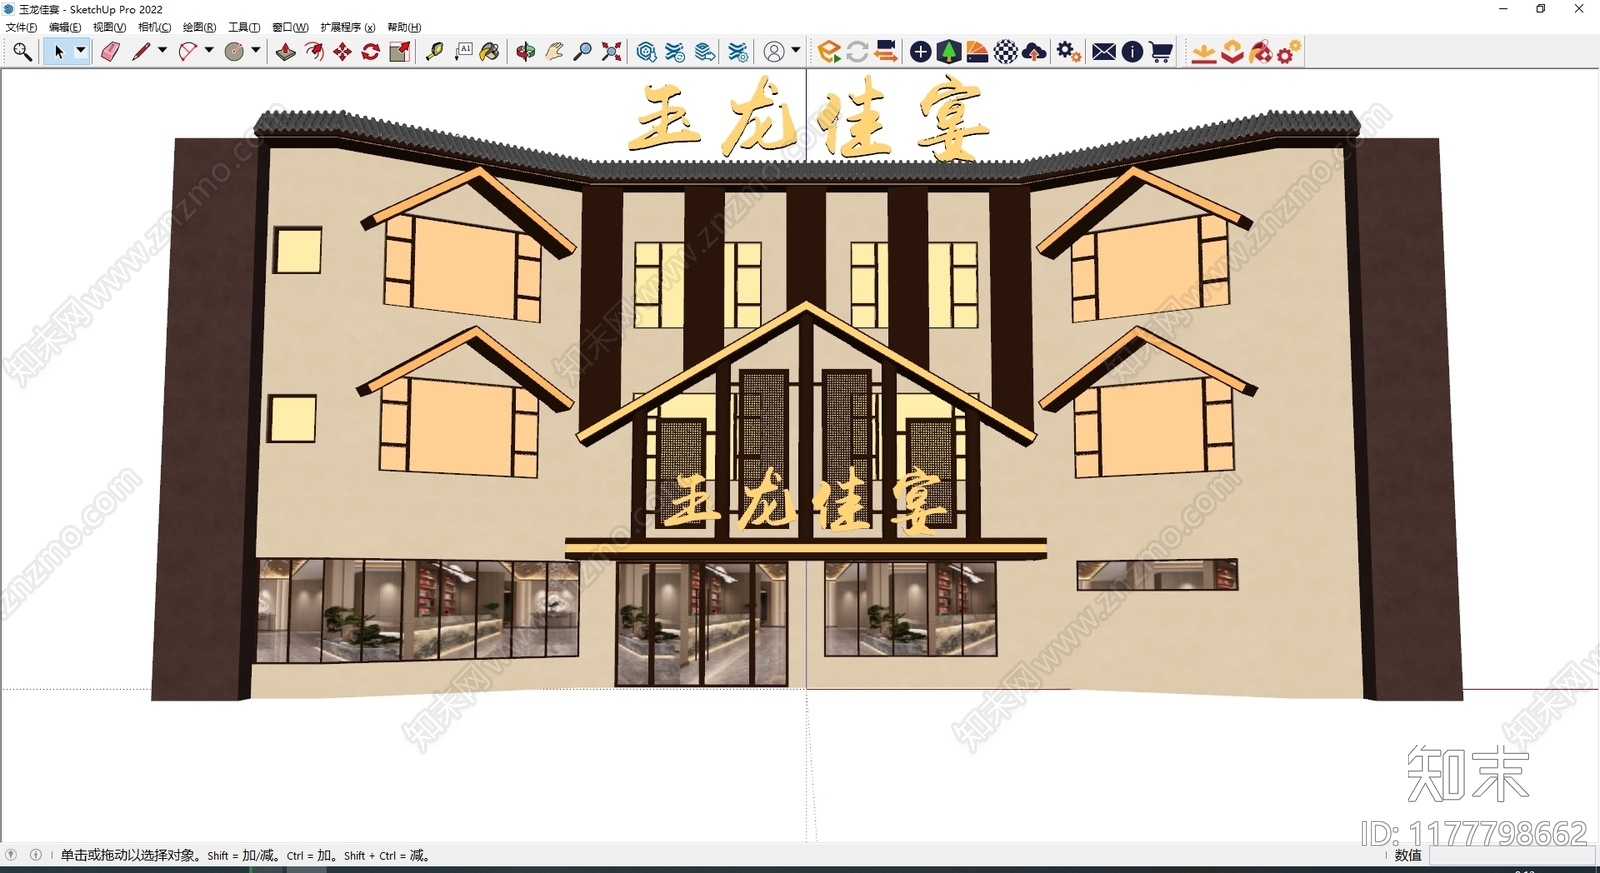Click the red gears plugin settings icon
Screen dimensions: 1600x873
(1289, 52)
